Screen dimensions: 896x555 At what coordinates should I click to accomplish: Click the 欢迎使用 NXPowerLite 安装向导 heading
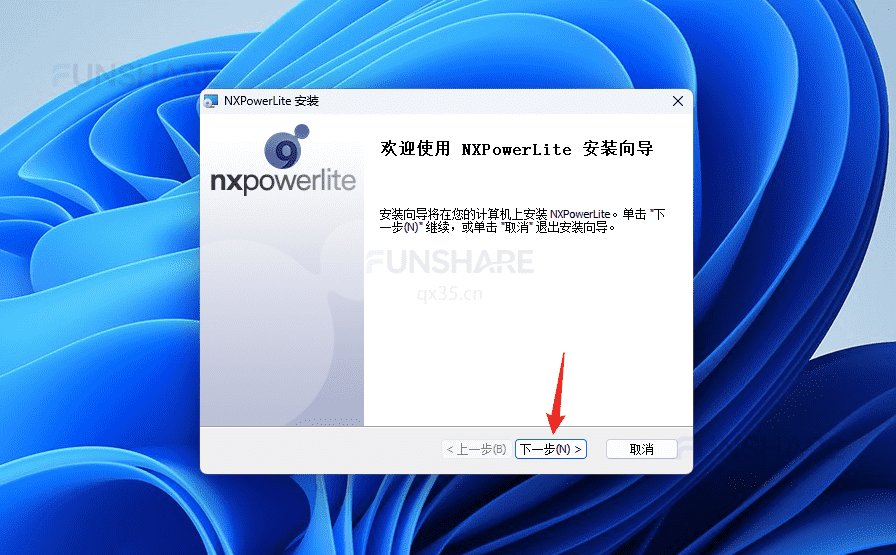pos(517,149)
